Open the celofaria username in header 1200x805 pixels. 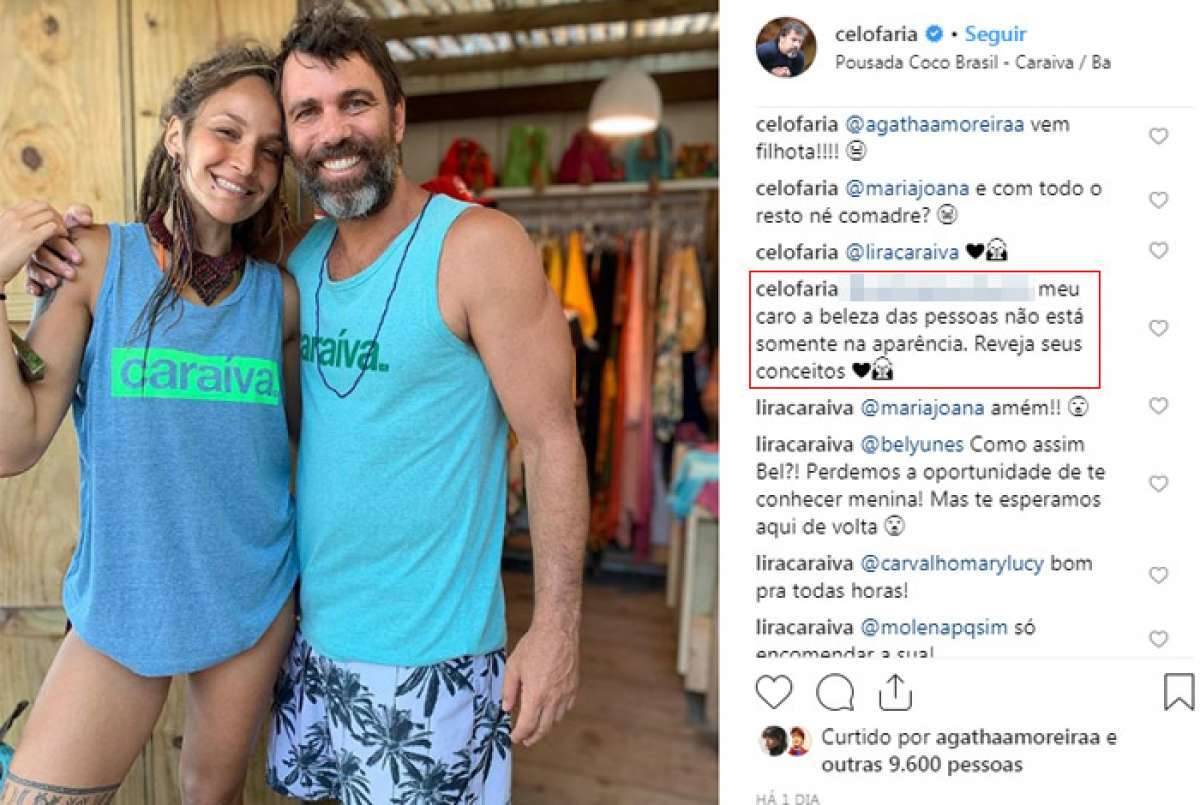click(876, 35)
